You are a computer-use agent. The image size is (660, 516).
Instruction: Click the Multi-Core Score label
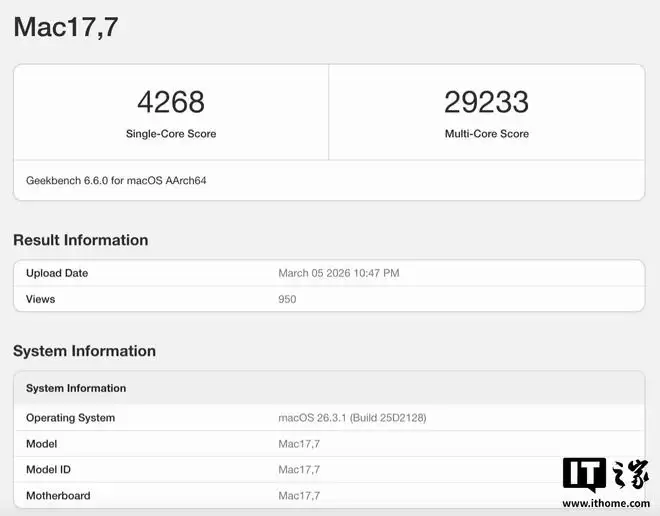[486, 134]
